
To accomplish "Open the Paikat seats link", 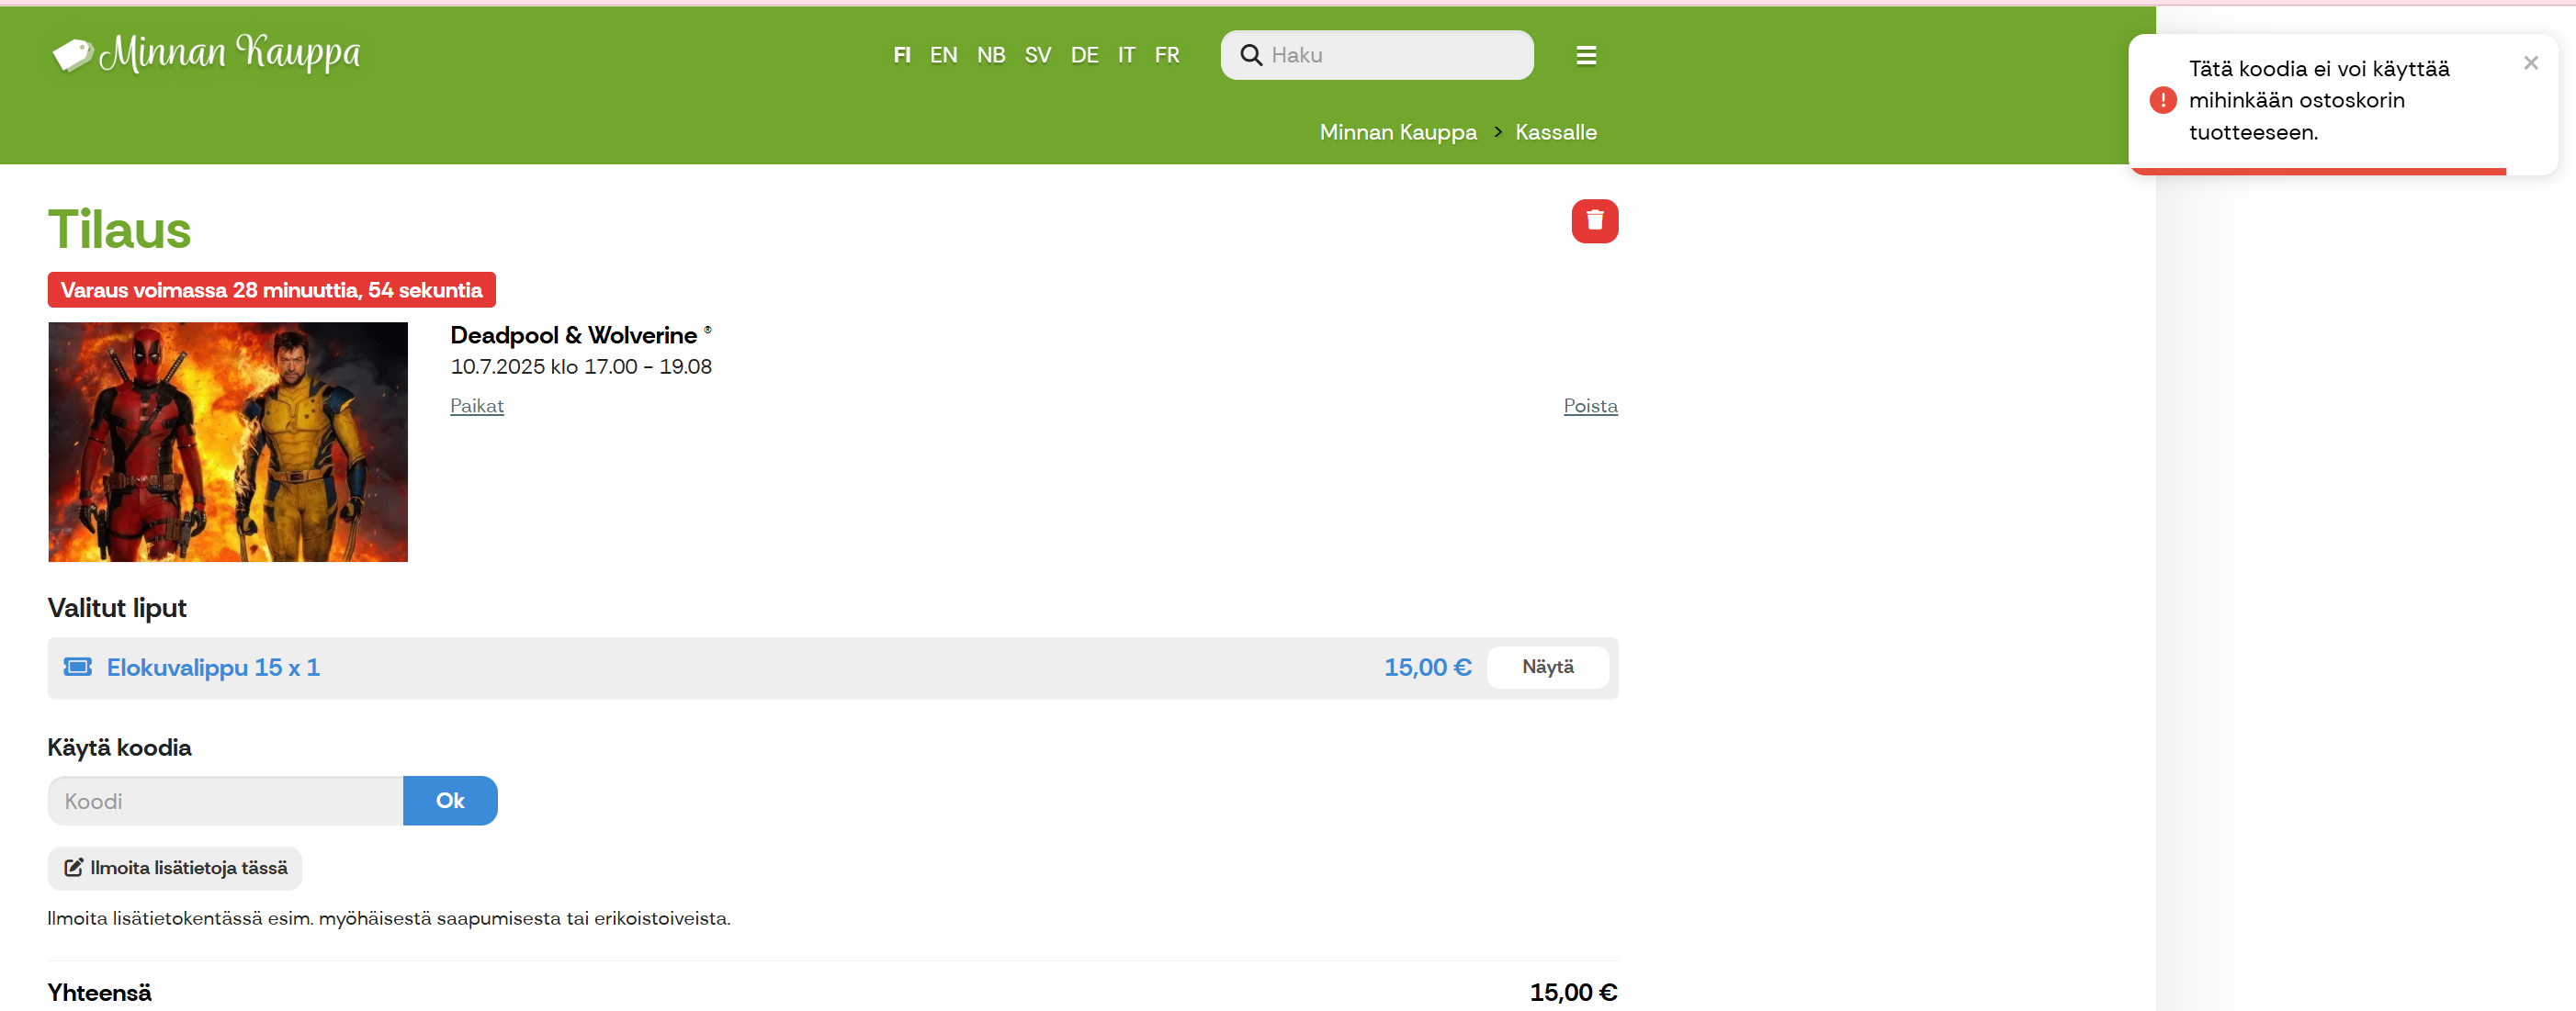I will [476, 405].
